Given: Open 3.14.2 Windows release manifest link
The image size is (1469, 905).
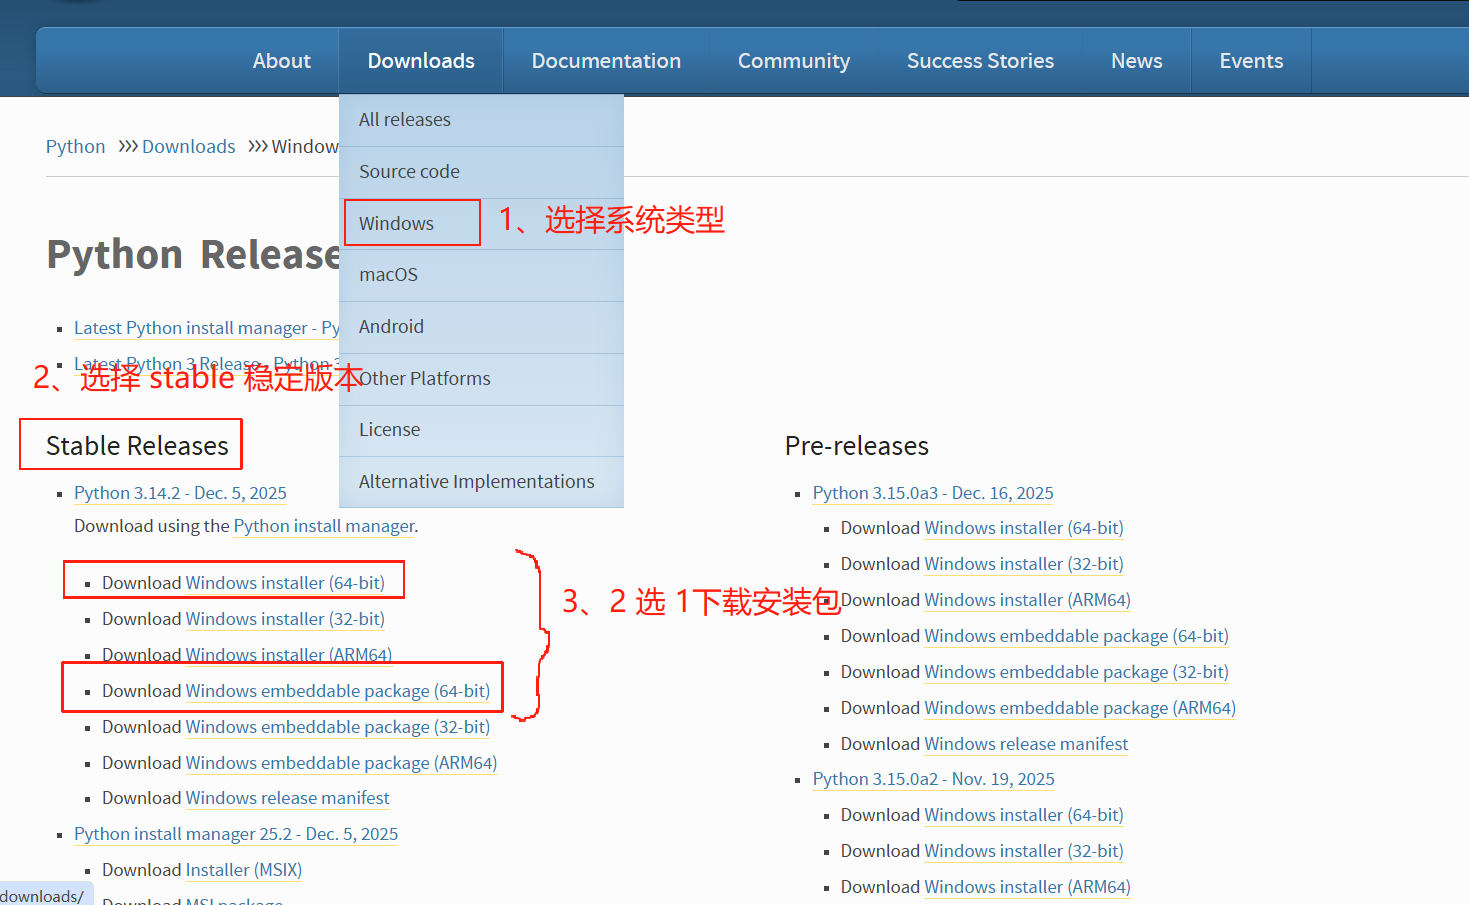Looking at the screenshot, I should click(288, 798).
